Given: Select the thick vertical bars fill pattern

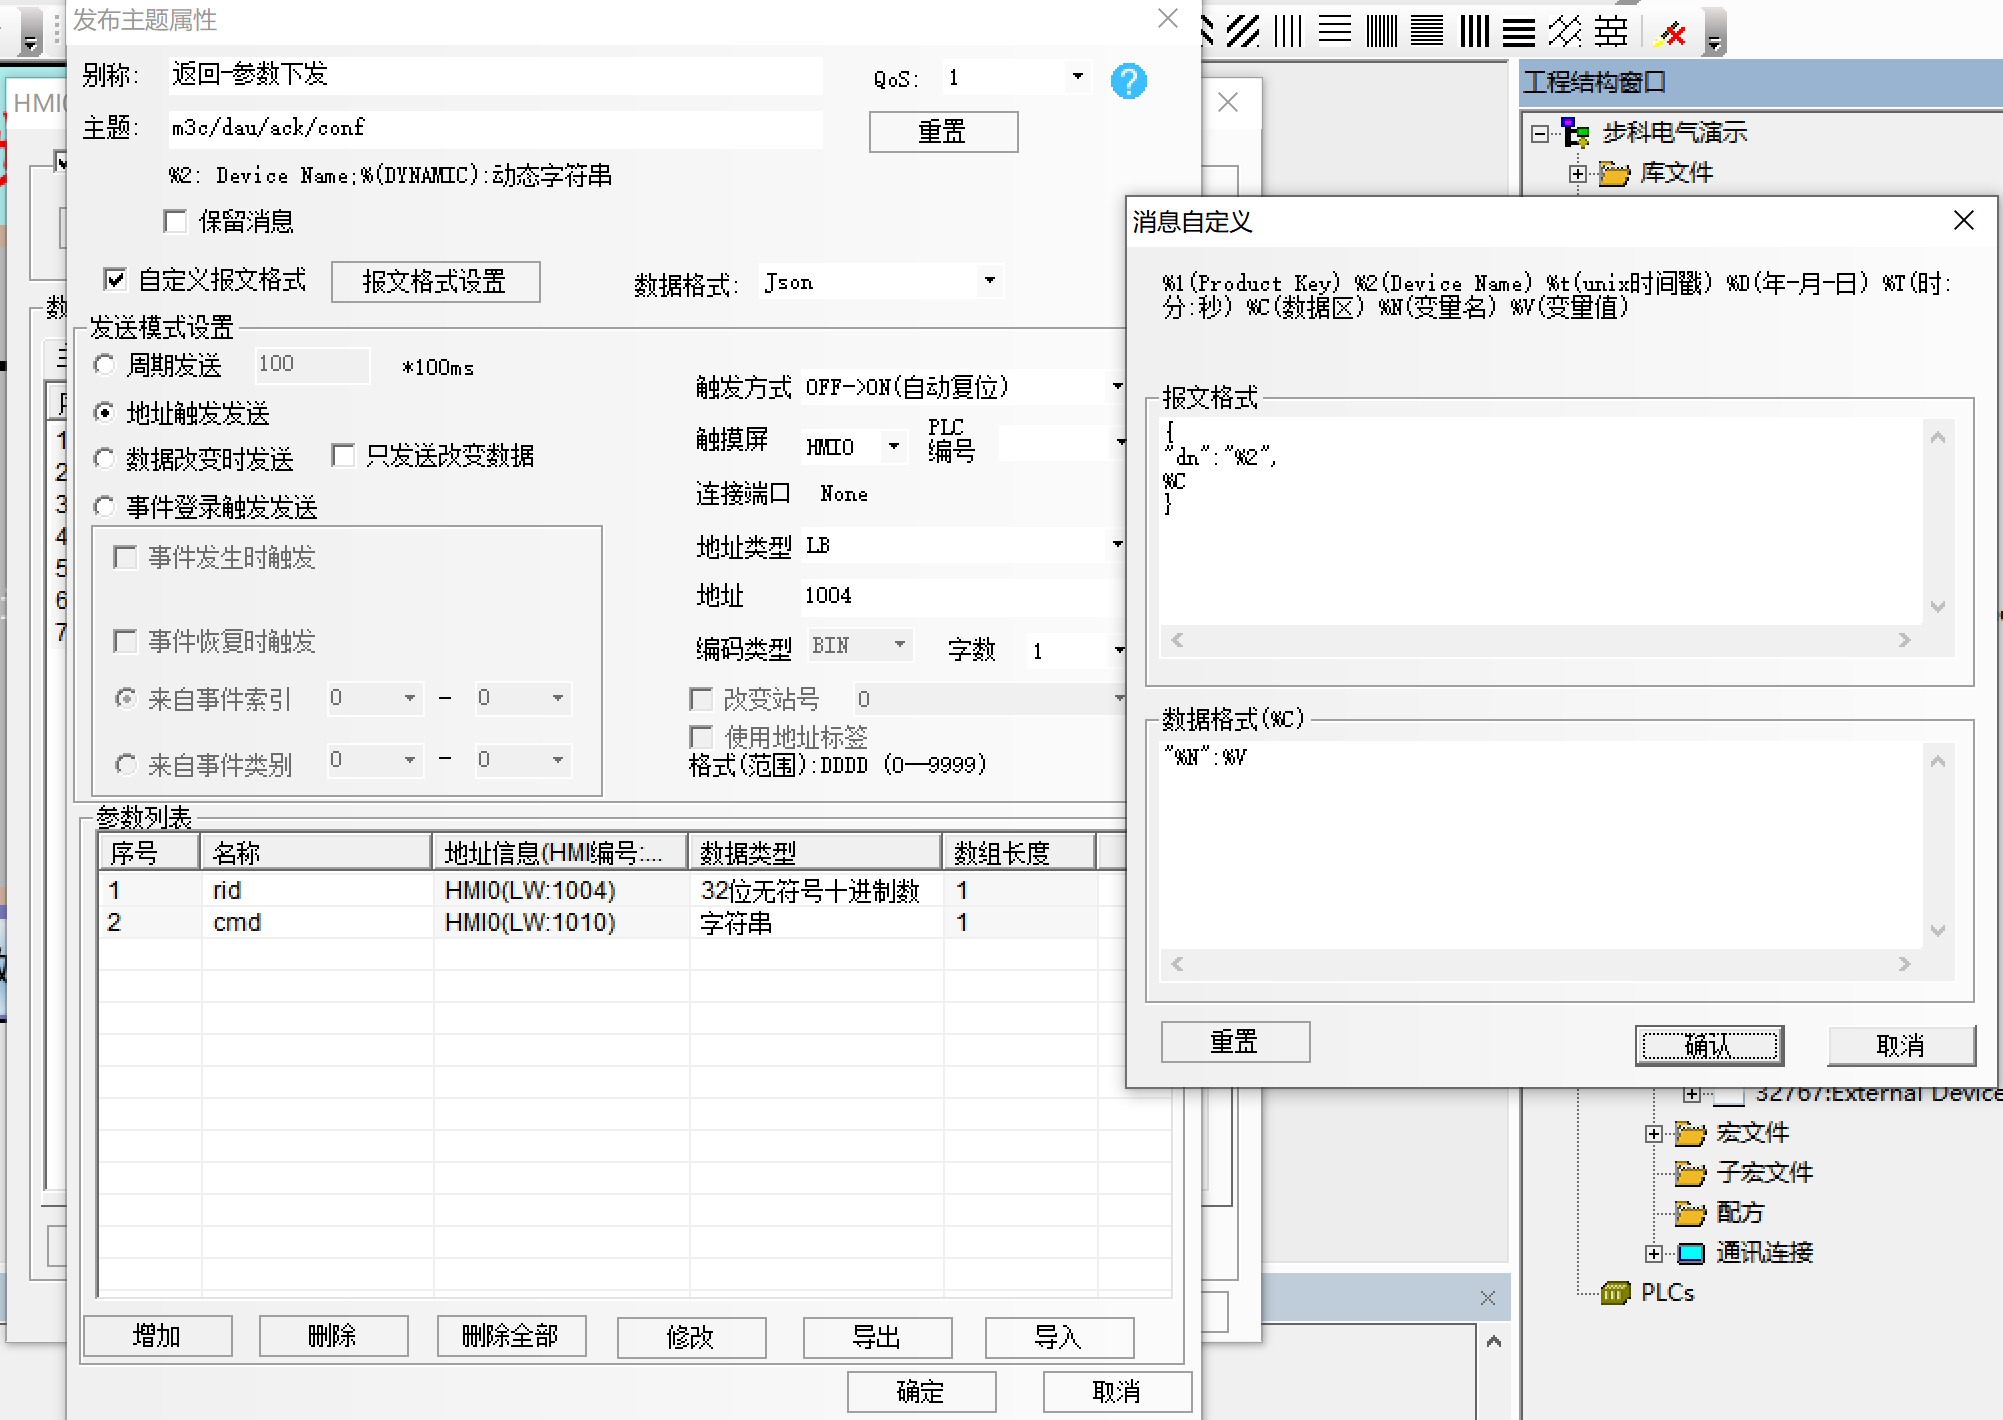Looking at the screenshot, I should click(x=1474, y=31).
